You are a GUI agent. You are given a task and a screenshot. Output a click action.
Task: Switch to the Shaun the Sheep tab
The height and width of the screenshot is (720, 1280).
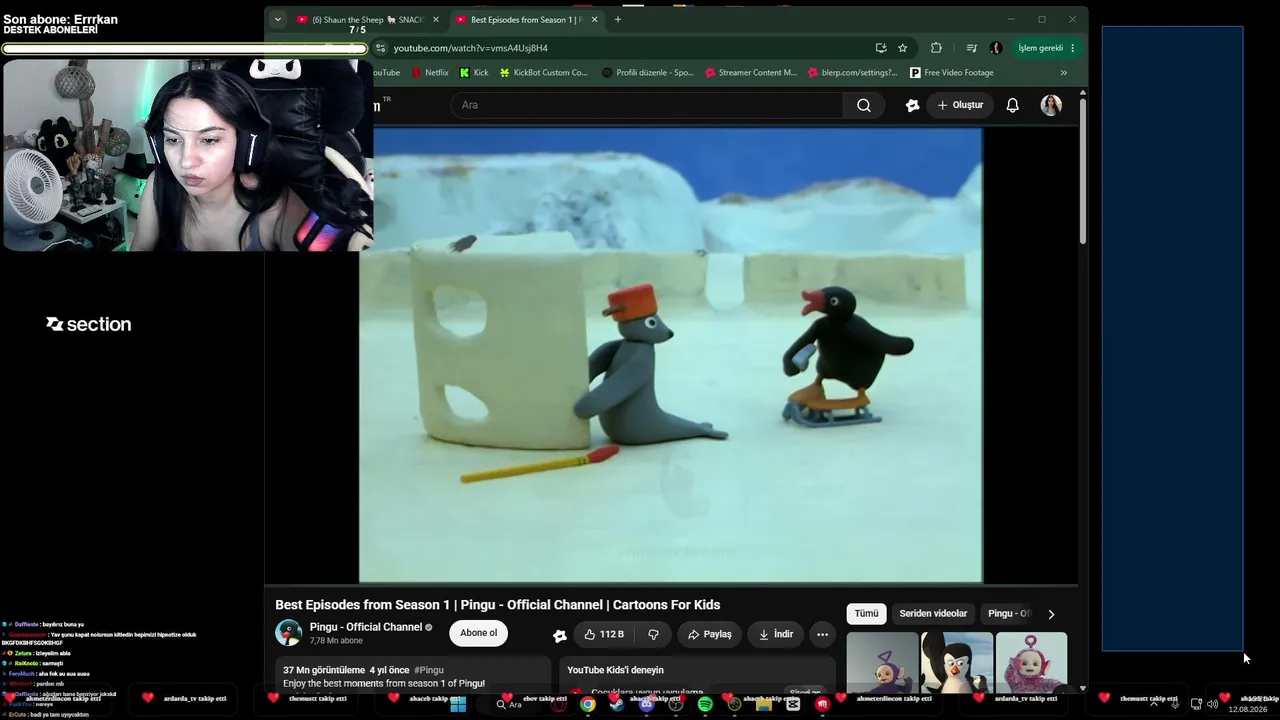tap(367, 19)
